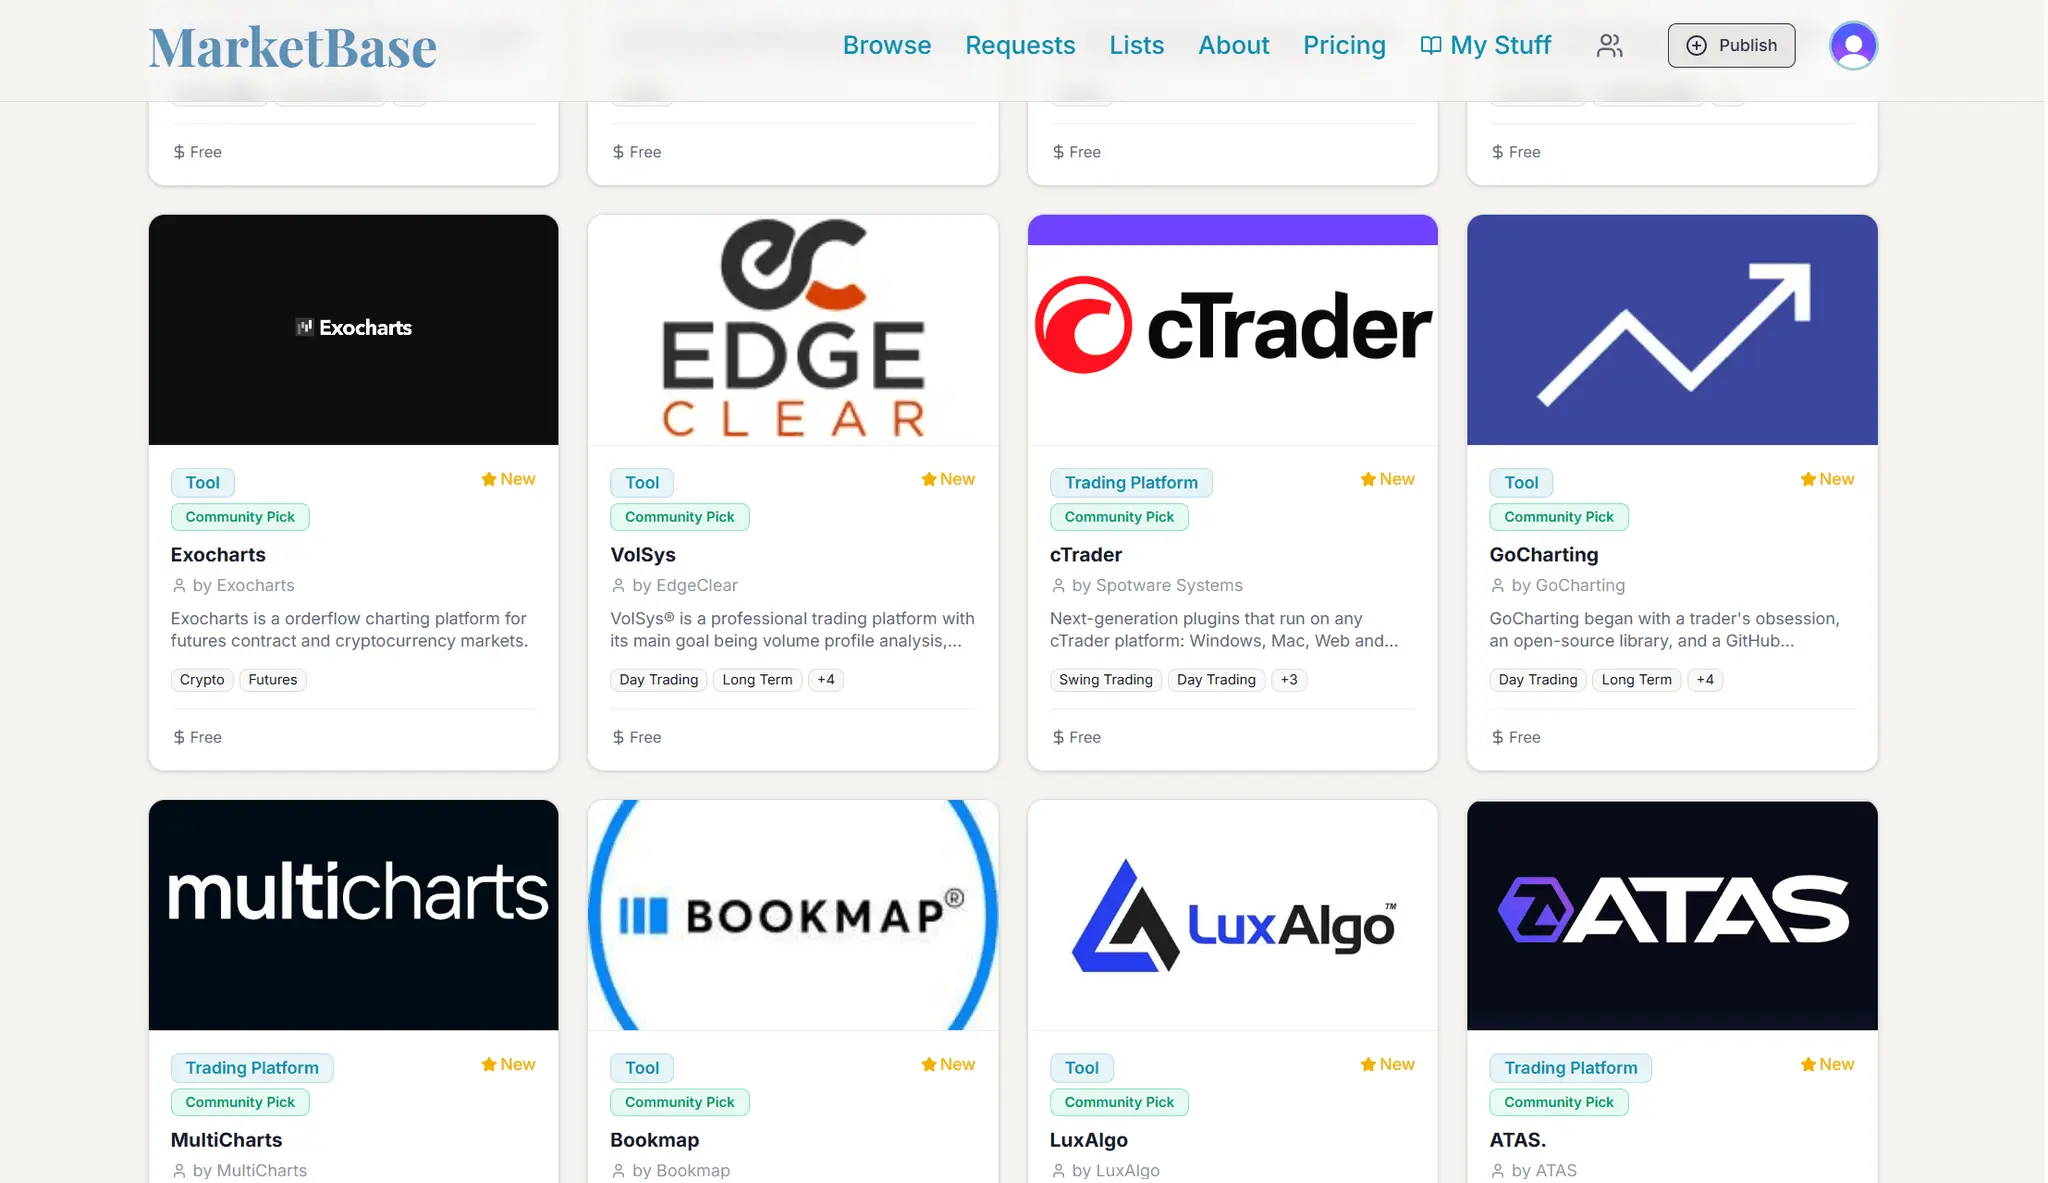
Task: Open the multicharts banner thumbnail
Action: click(353, 914)
